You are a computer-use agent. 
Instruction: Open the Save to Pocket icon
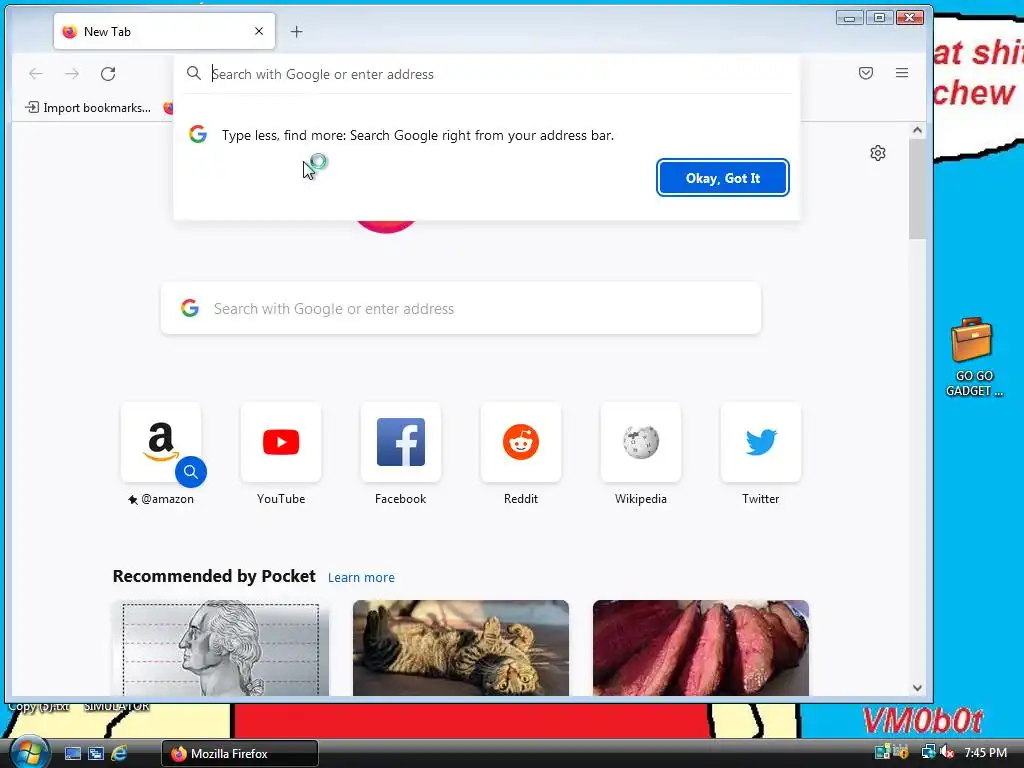pos(866,73)
